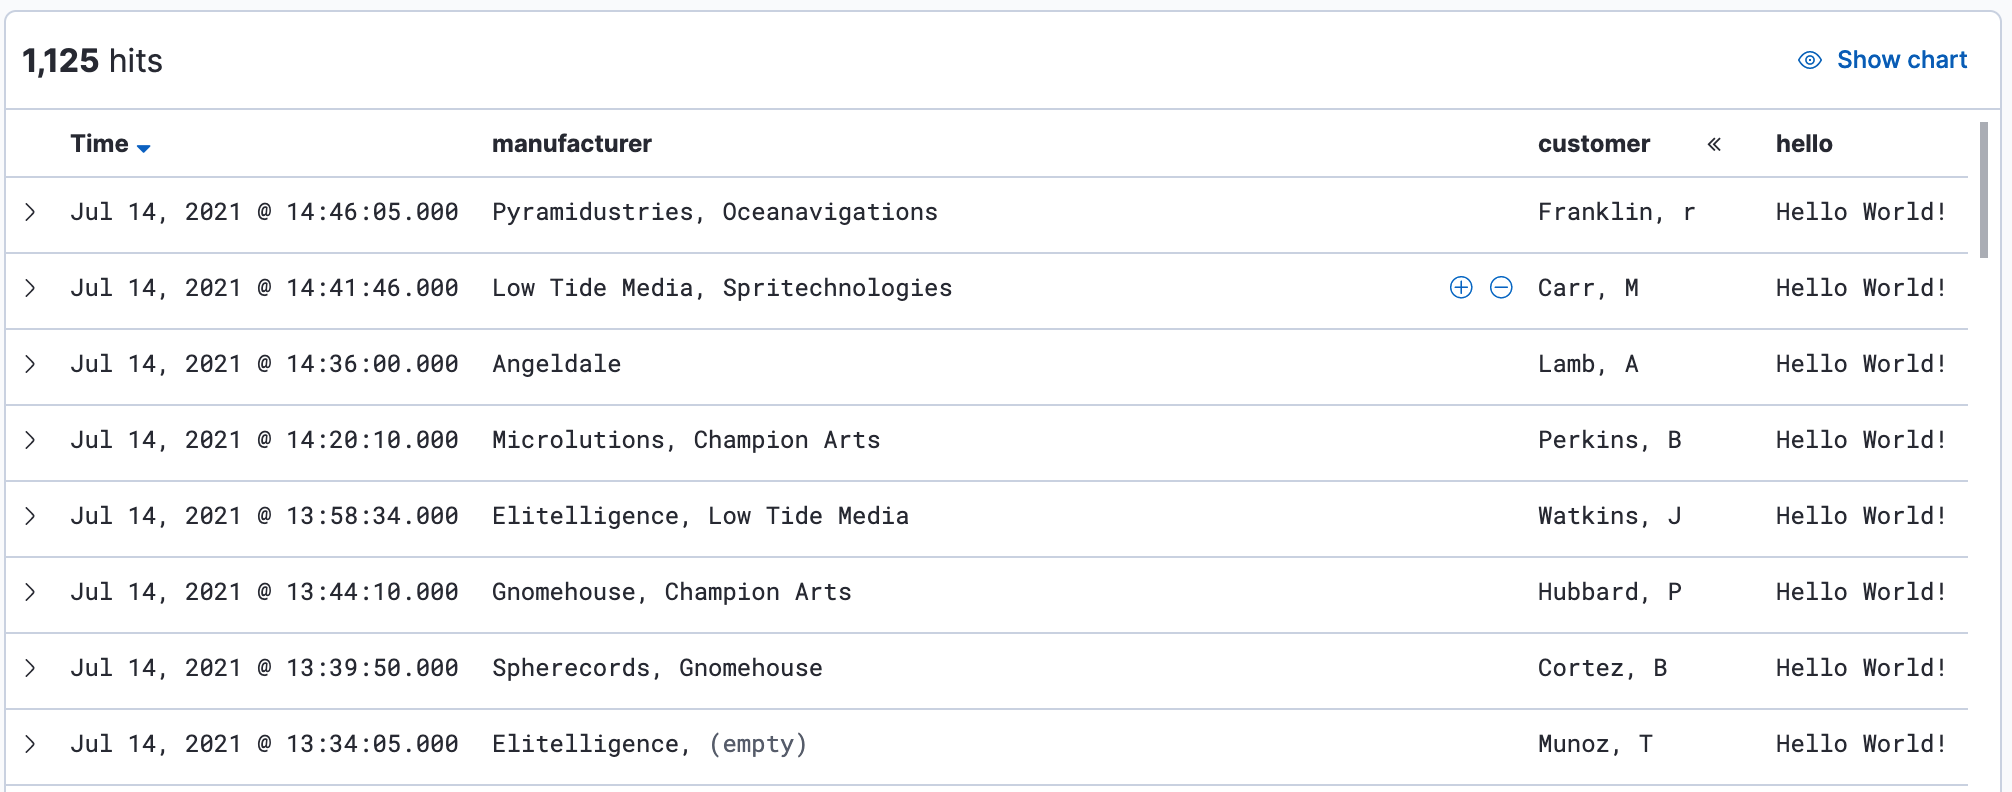The height and width of the screenshot is (792, 2012).
Task: Click the vertical scrollbar thumb
Action: 1983,190
